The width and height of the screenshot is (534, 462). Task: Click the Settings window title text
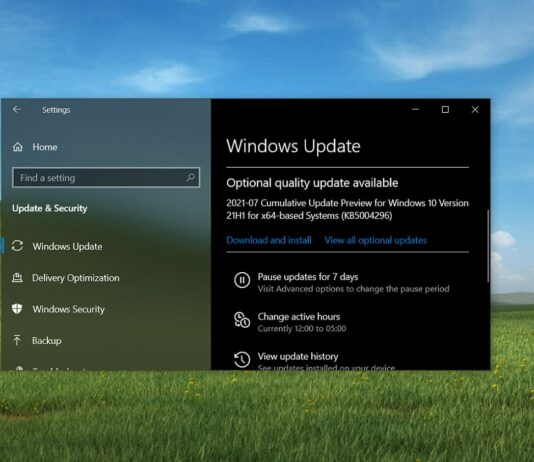(x=56, y=110)
